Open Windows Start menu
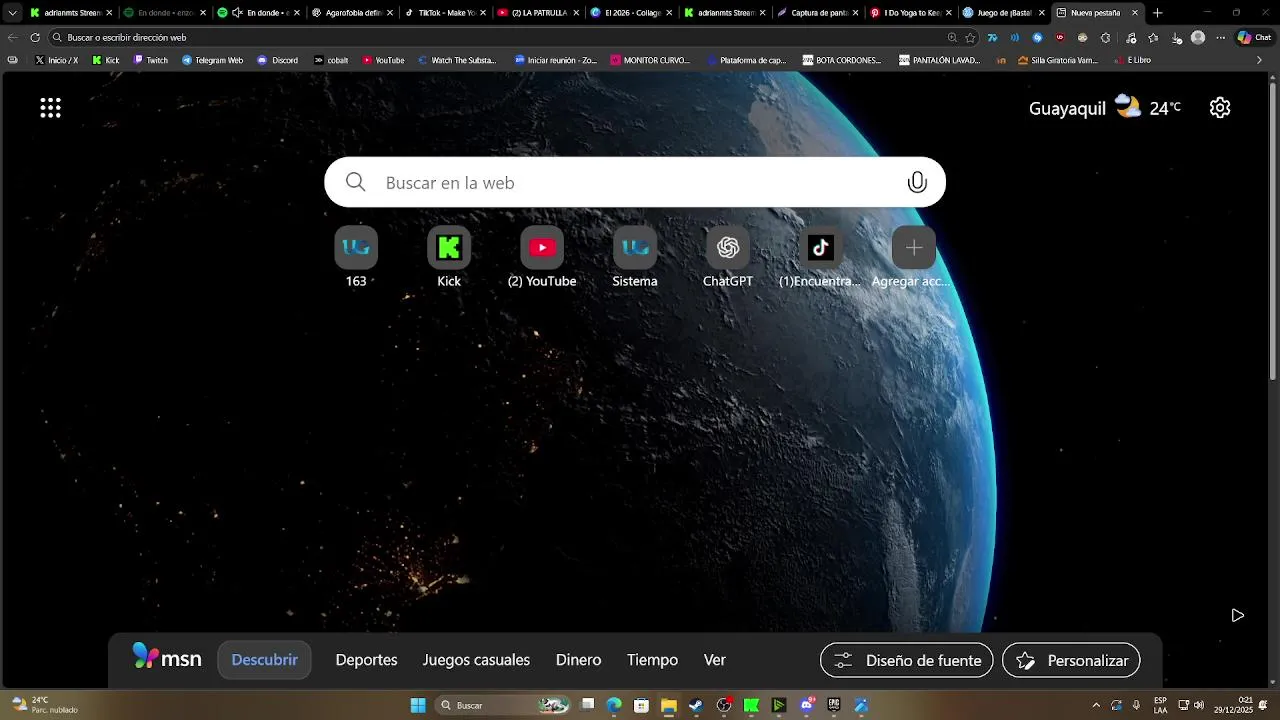The width and height of the screenshot is (1280, 720). [418, 706]
